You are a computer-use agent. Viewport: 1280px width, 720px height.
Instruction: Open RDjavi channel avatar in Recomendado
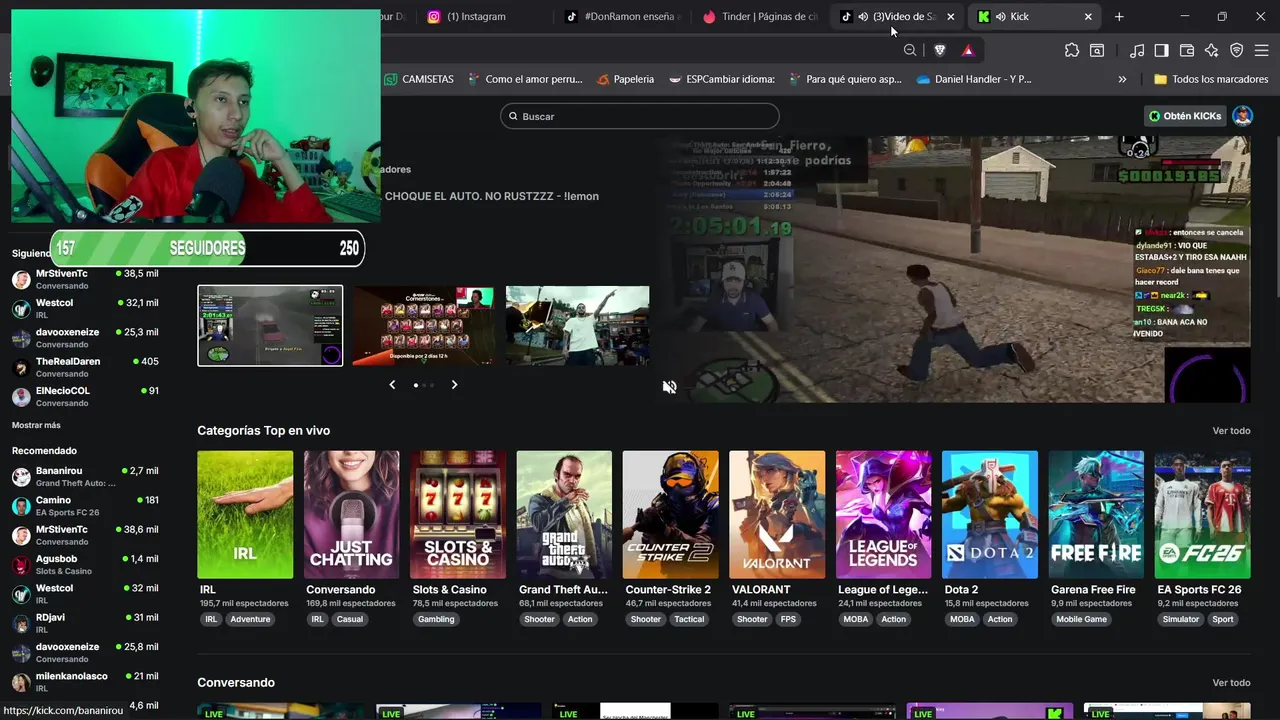coord(21,624)
